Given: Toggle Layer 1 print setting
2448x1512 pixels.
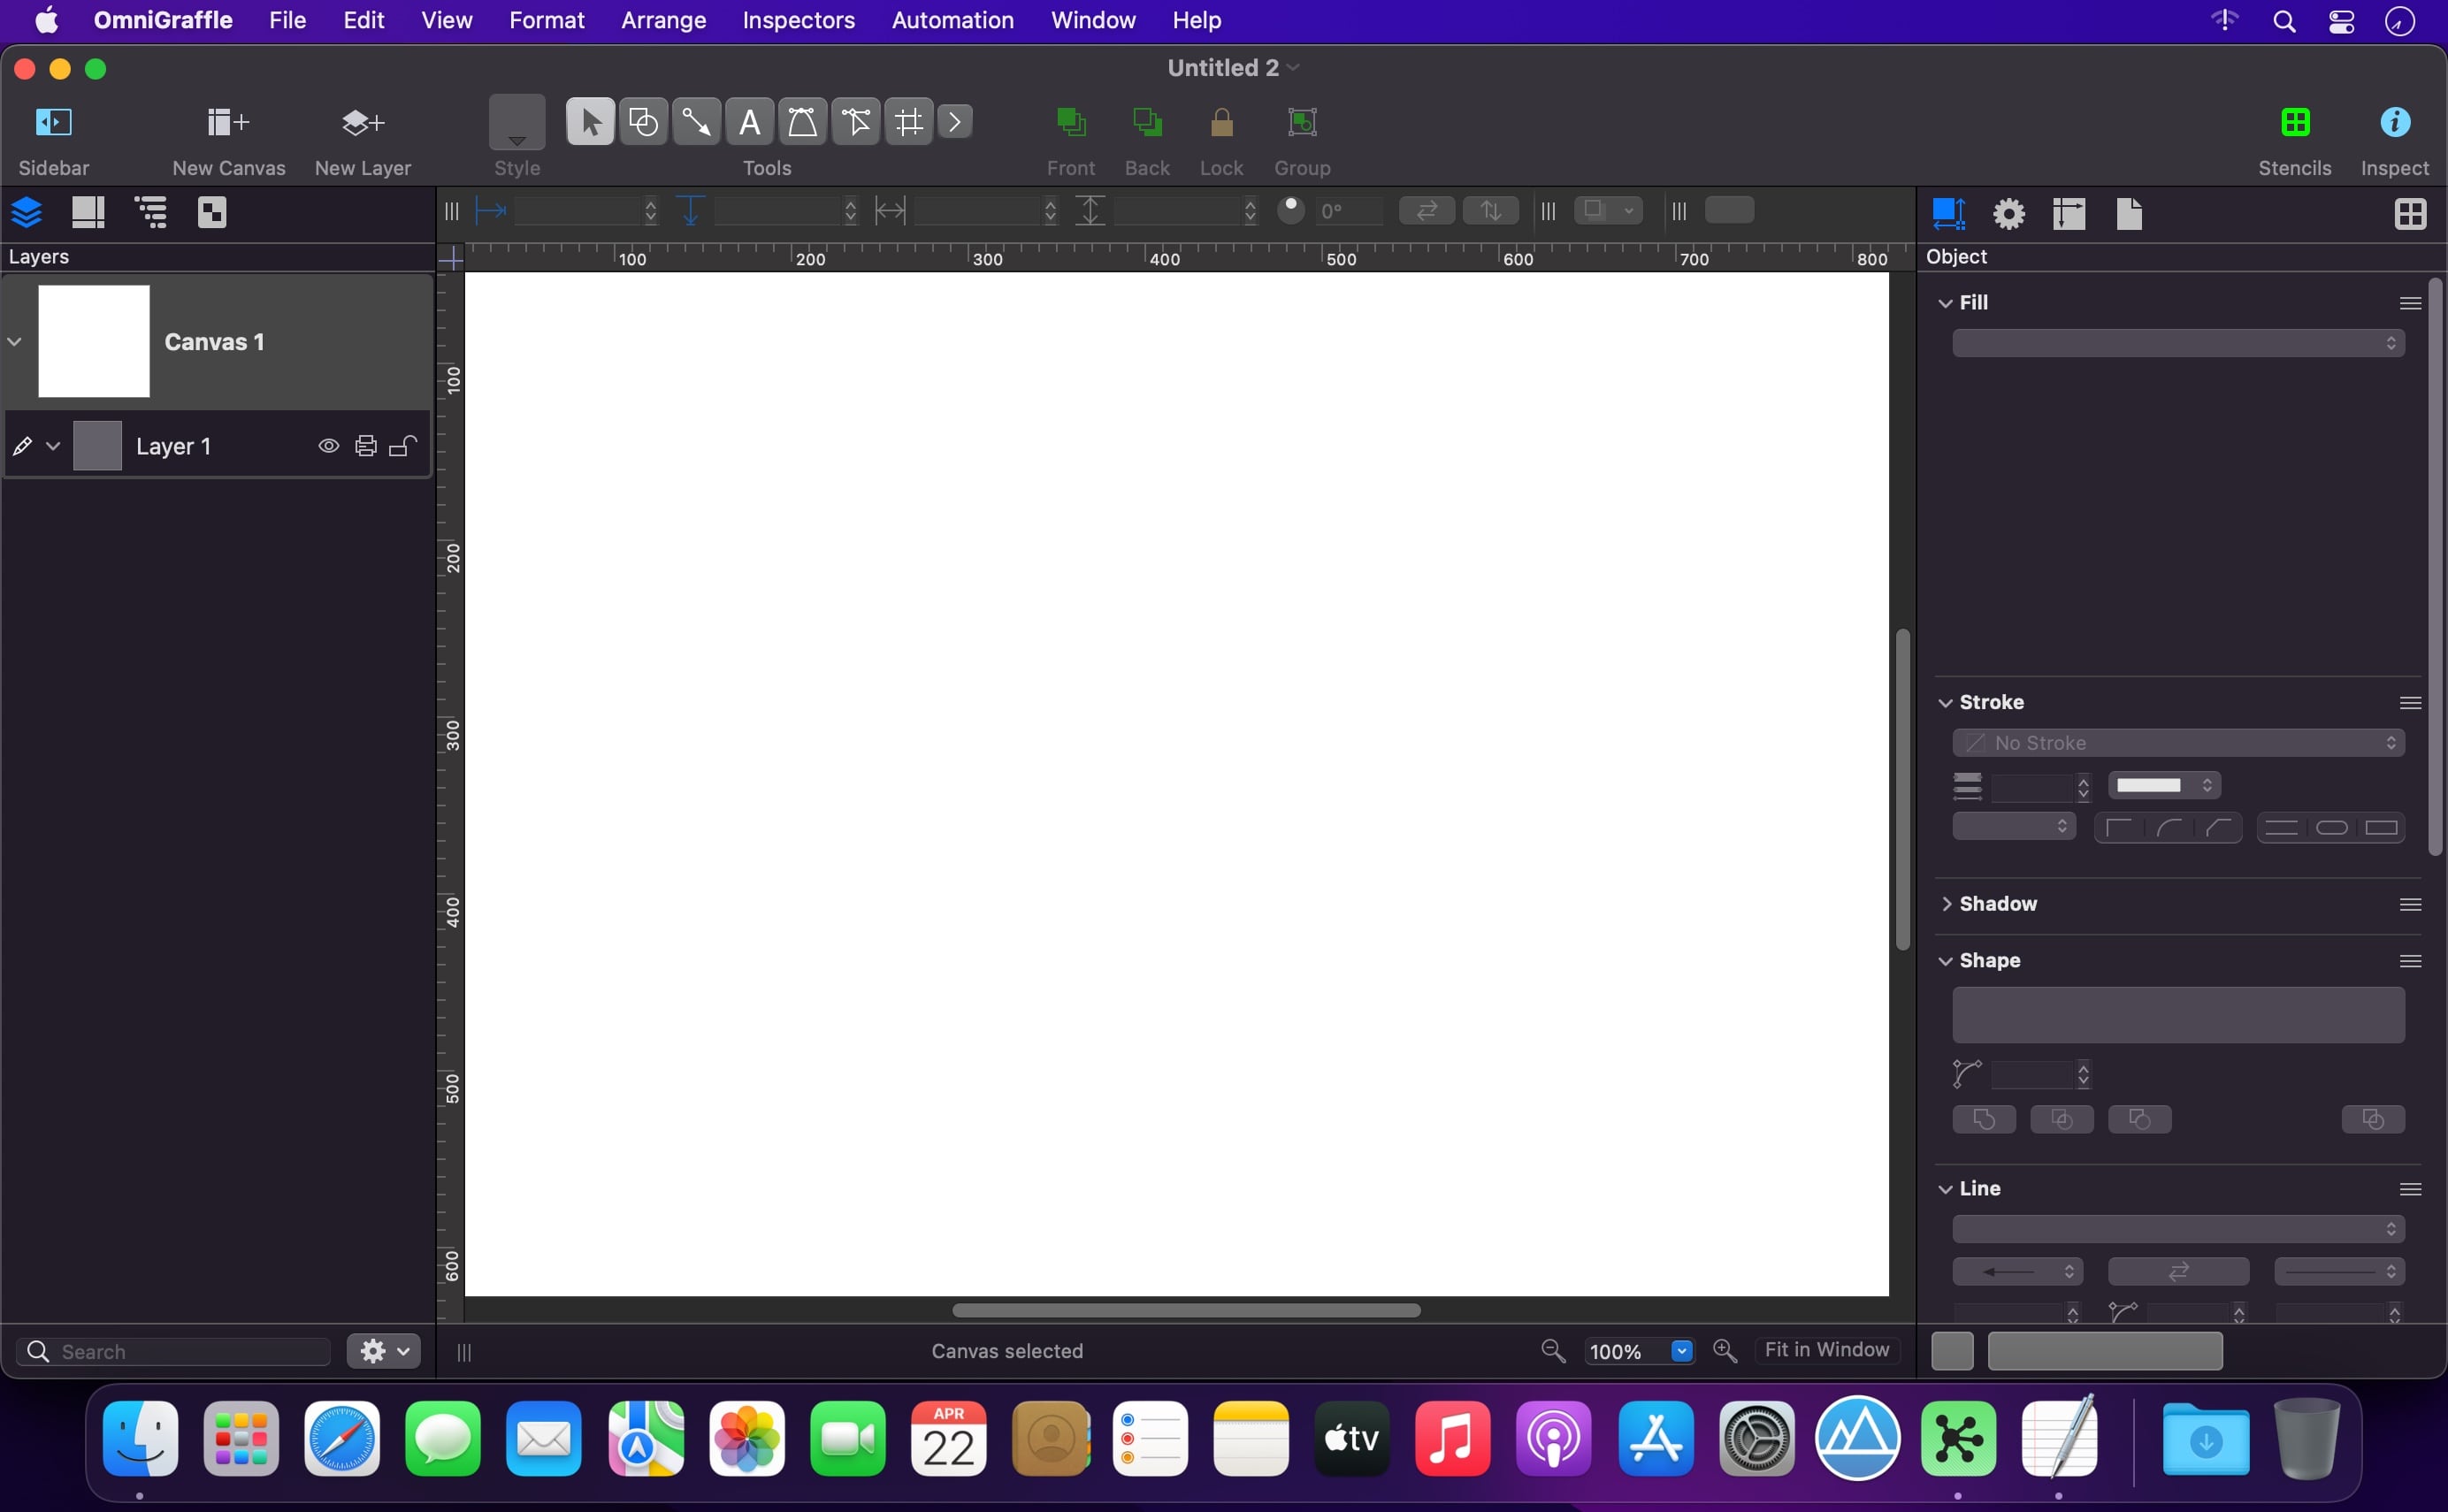Looking at the screenshot, I should click(x=366, y=446).
